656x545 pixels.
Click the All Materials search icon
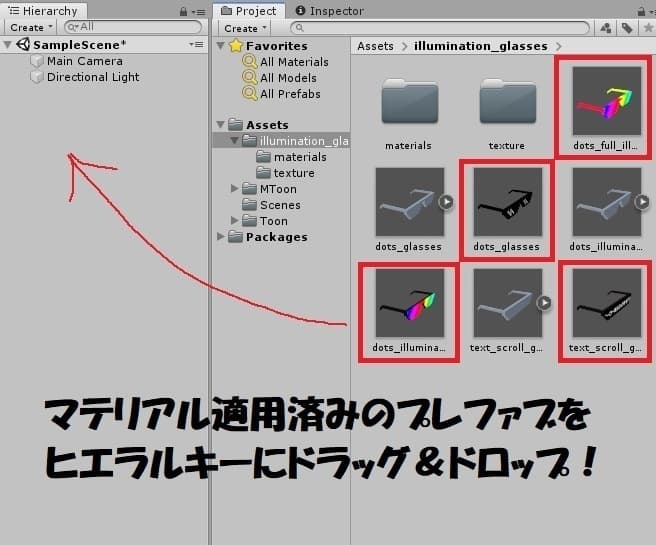249,62
